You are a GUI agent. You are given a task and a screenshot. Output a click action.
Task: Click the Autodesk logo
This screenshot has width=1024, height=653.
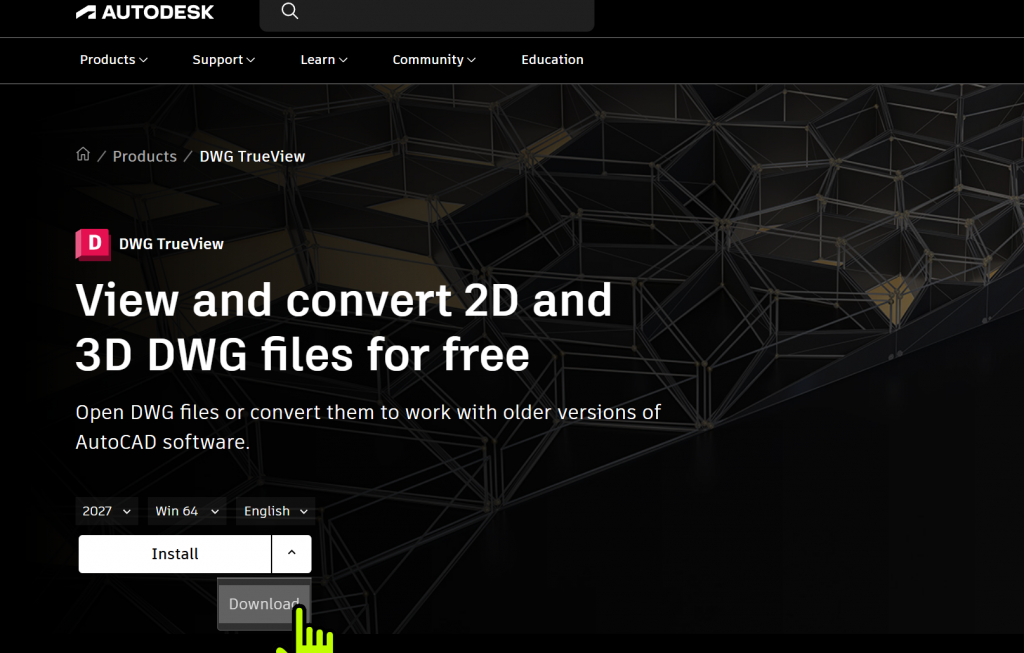145,12
